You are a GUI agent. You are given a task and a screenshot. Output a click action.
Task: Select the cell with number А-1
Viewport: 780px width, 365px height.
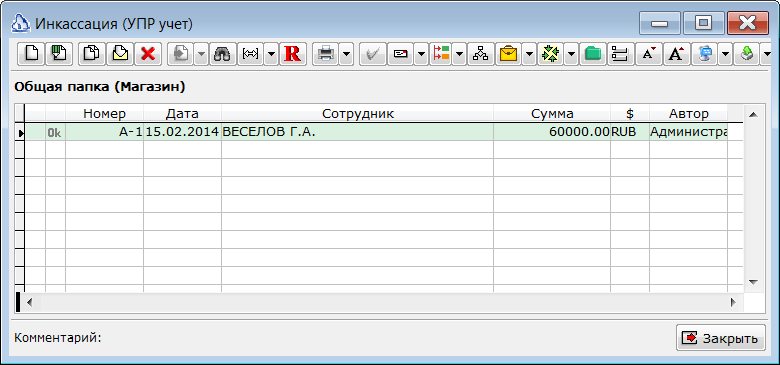[x=104, y=132]
